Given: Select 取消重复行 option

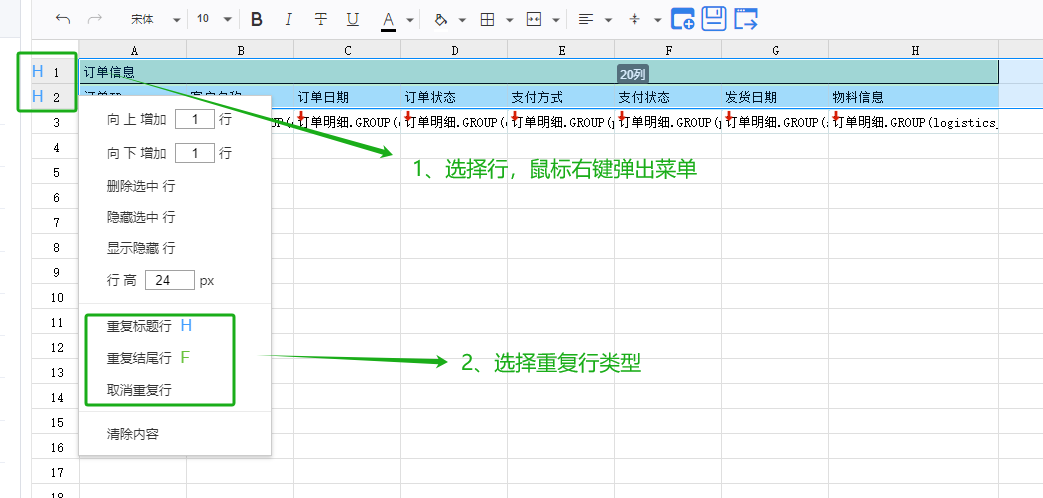Looking at the screenshot, I should pyautogui.click(x=139, y=390).
